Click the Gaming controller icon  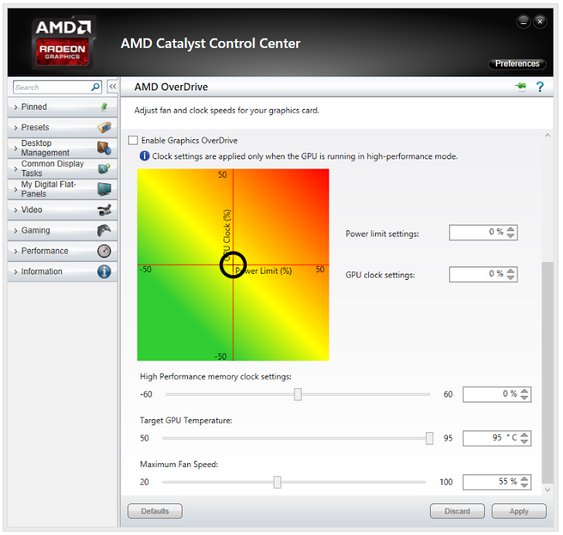[x=104, y=230]
